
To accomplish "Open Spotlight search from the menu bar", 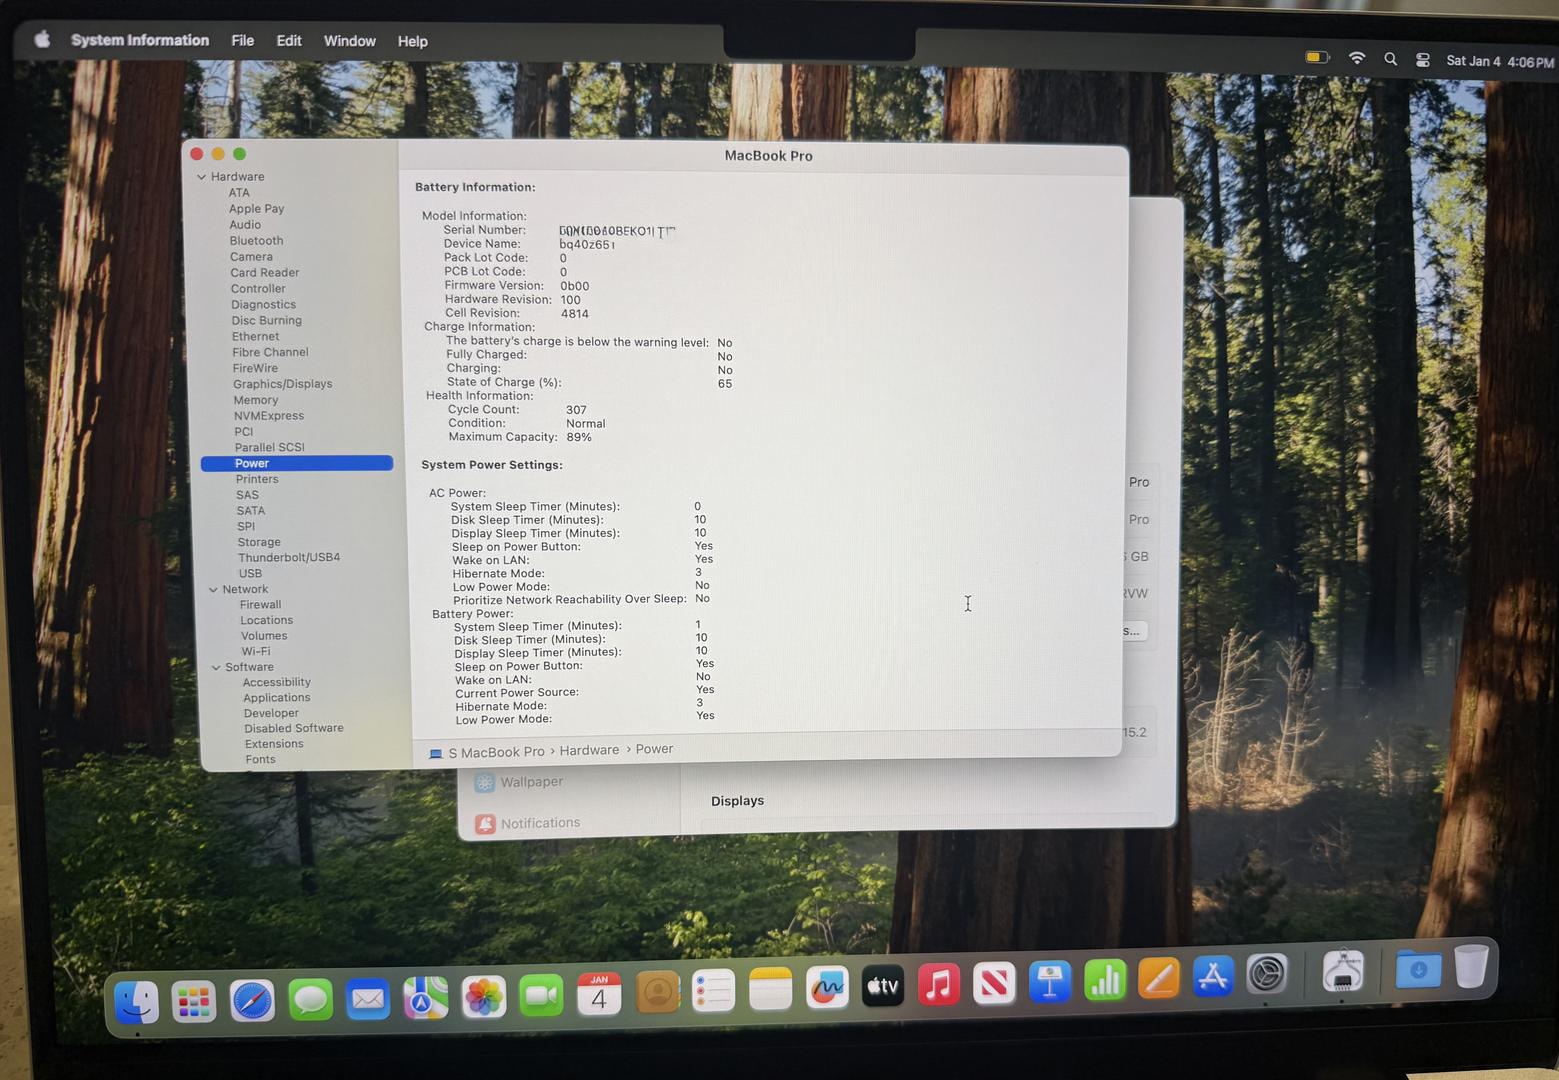I will [1390, 60].
